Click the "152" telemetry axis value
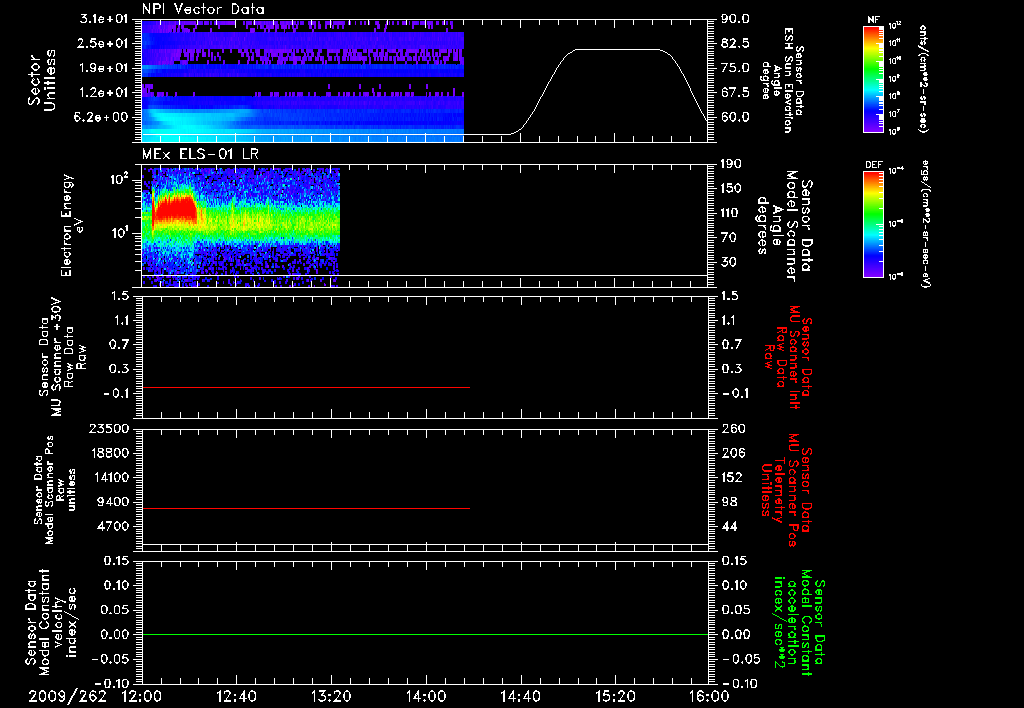The width and height of the screenshot is (1024, 708). pyautogui.click(x=733, y=477)
